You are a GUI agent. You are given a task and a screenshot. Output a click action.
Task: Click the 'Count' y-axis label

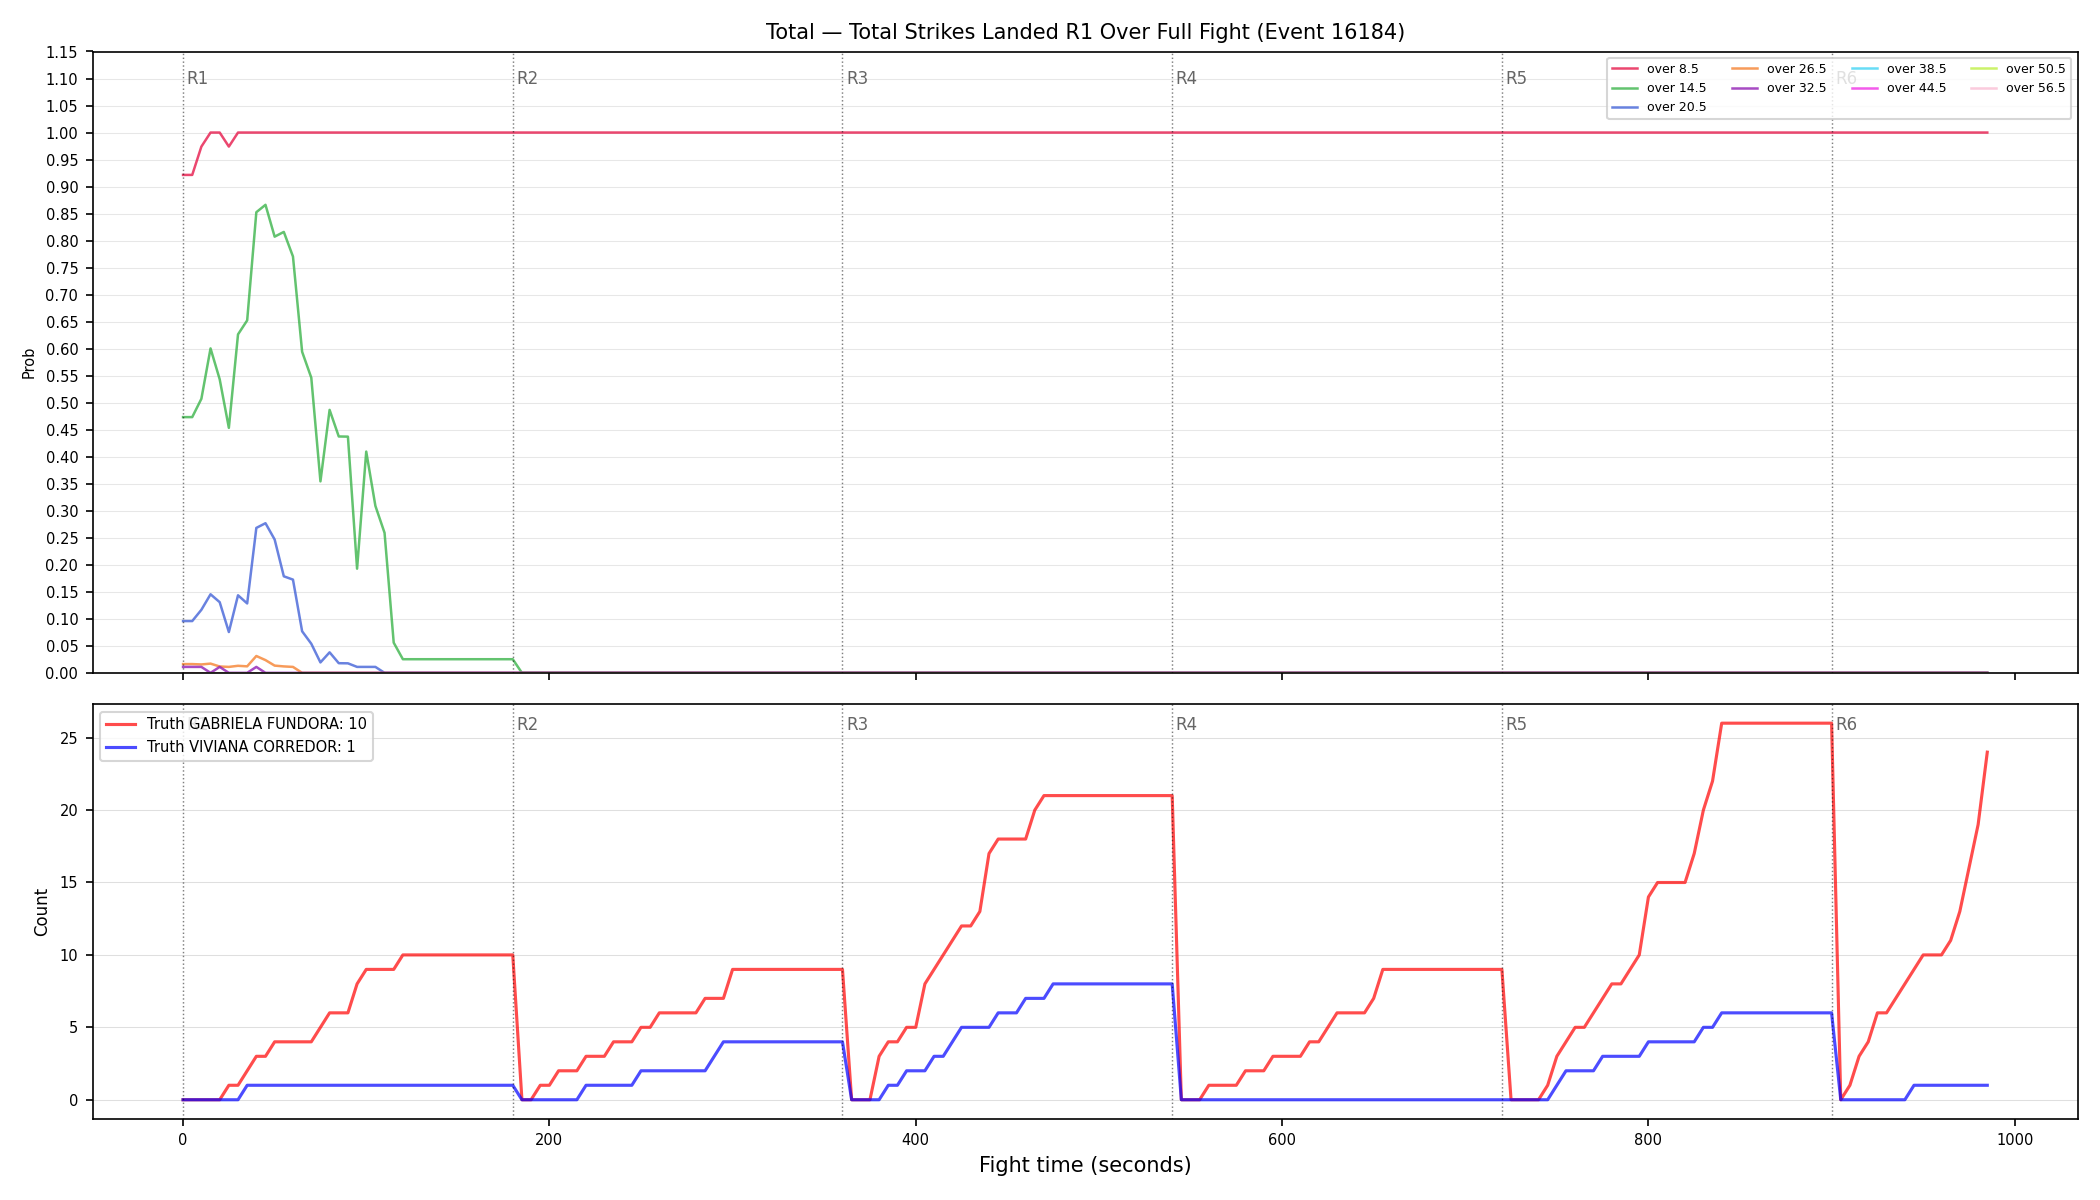pyautogui.click(x=41, y=912)
